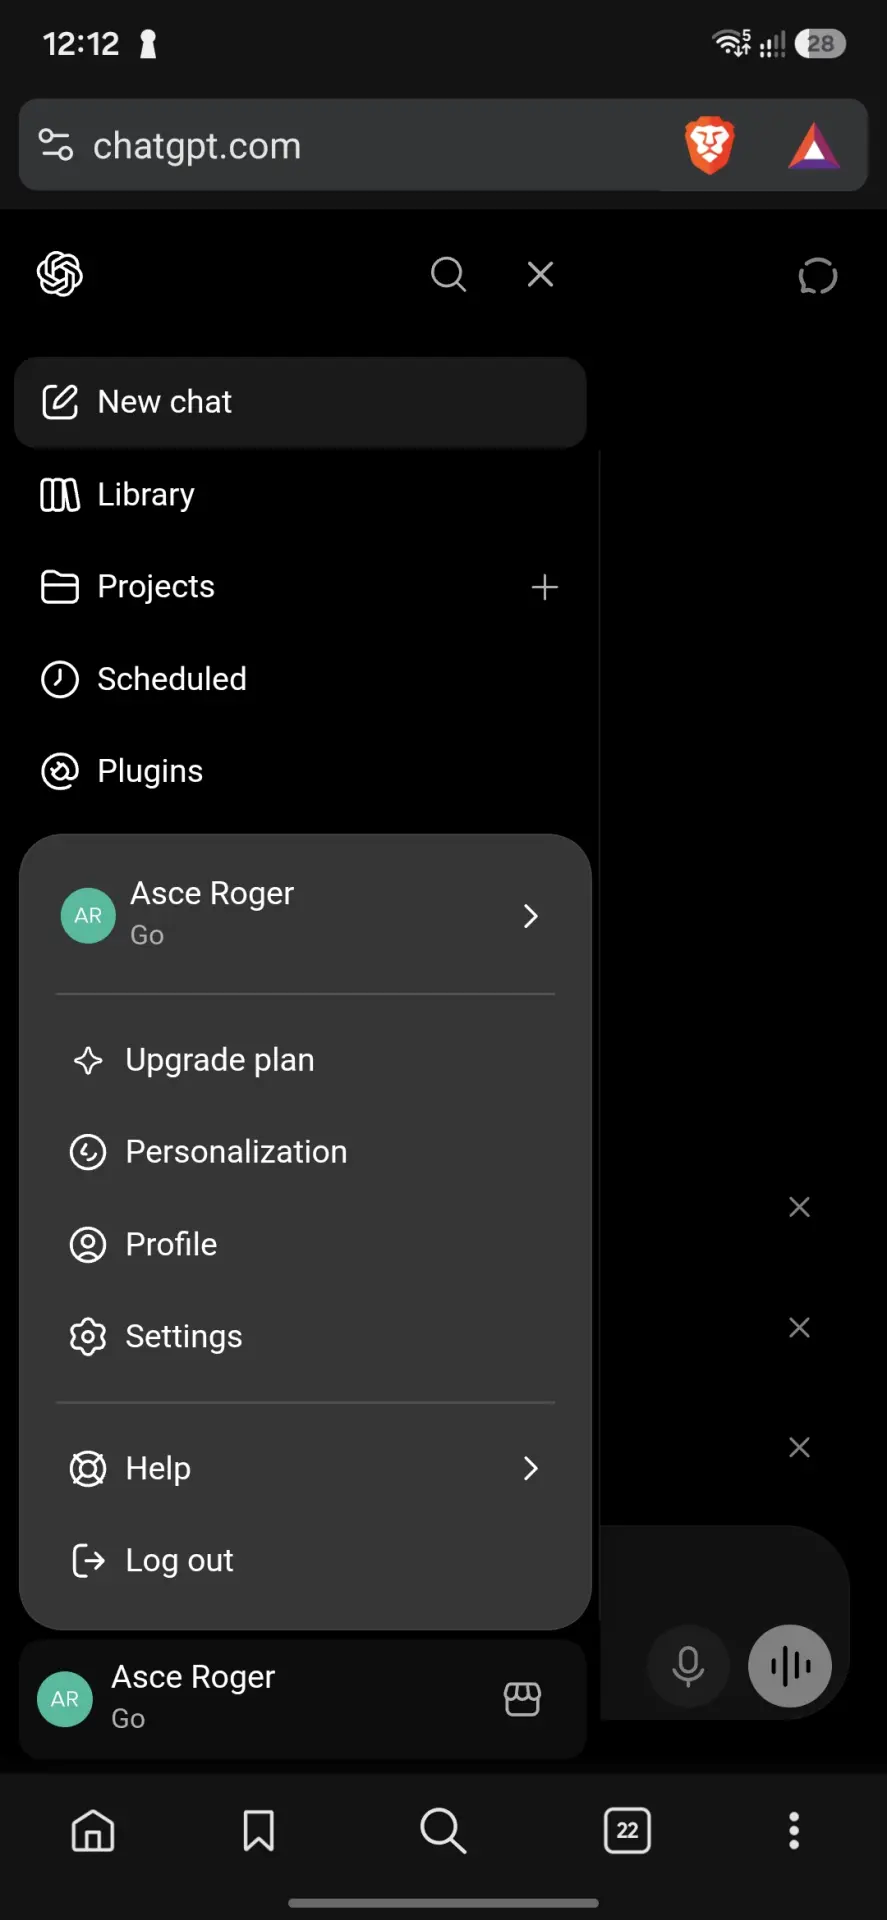Open Brave Rewards triangle icon

click(x=814, y=146)
